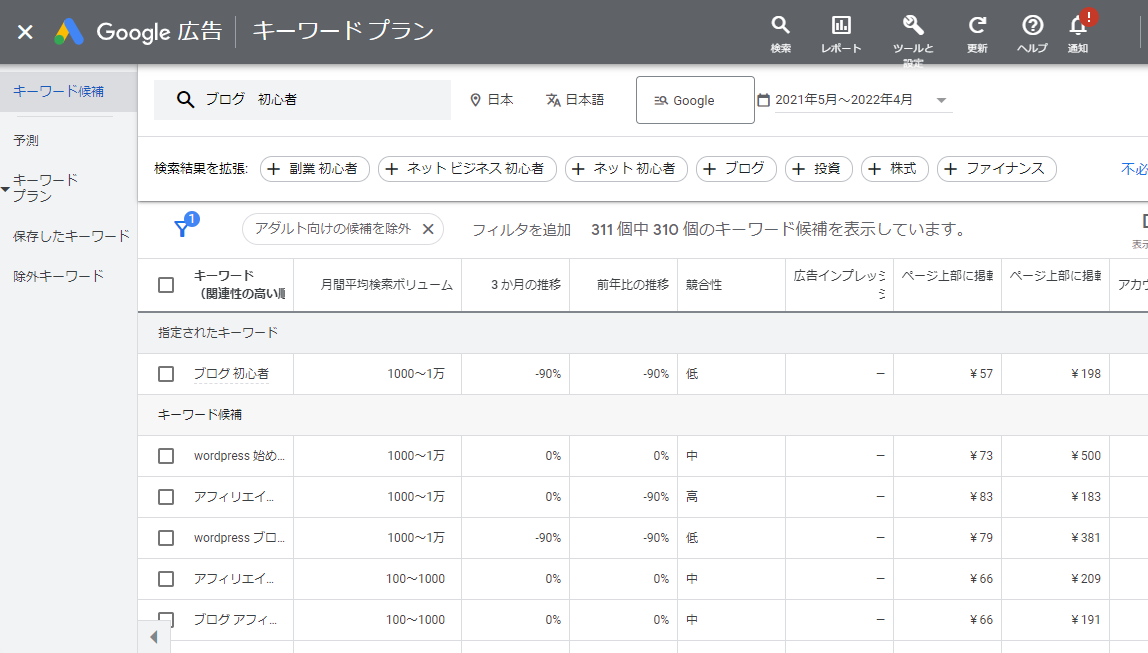Check the アフィリエイ... ¥83 row checkbox

click(x=166, y=497)
